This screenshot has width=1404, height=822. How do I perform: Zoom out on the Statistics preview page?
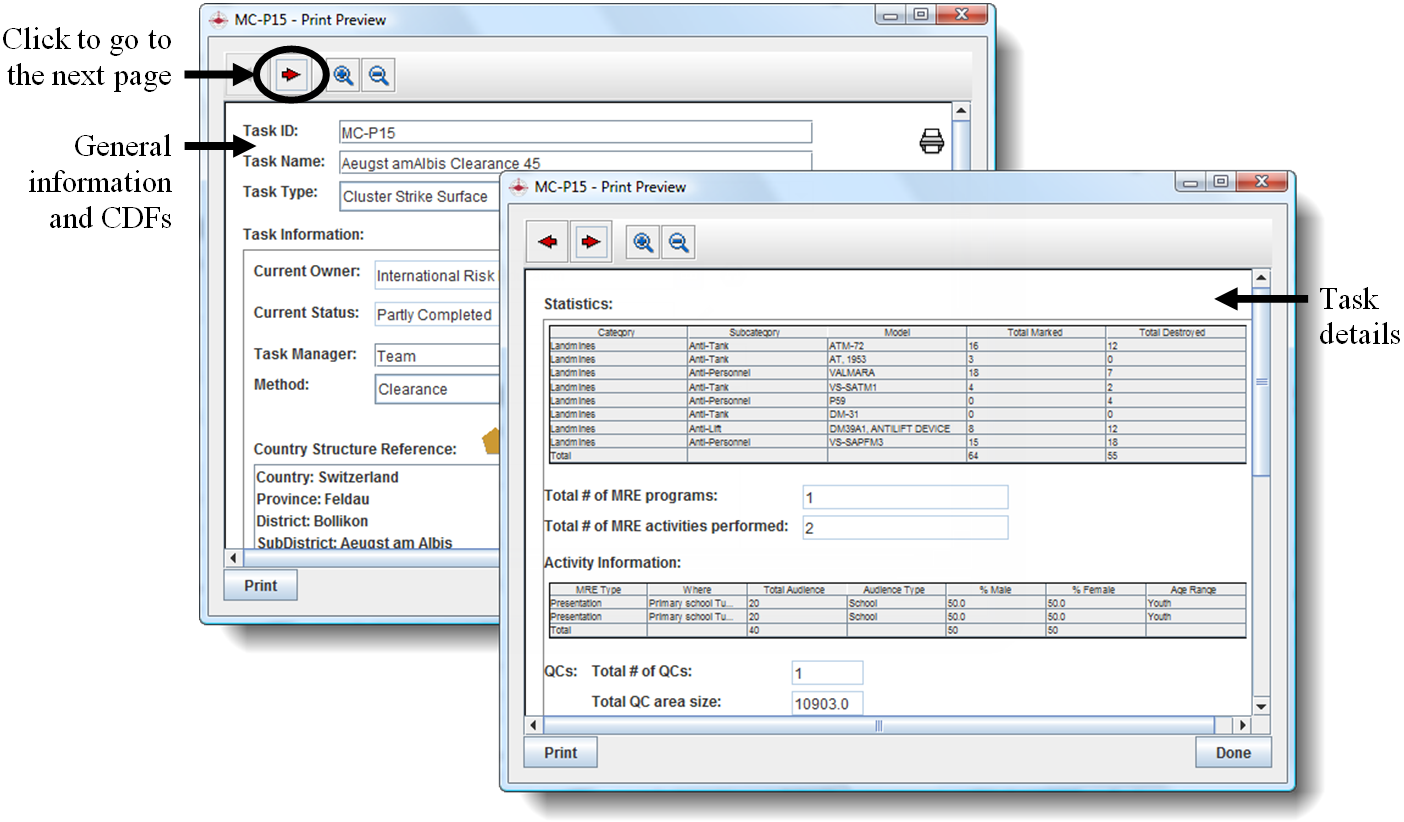pyautogui.click(x=679, y=242)
